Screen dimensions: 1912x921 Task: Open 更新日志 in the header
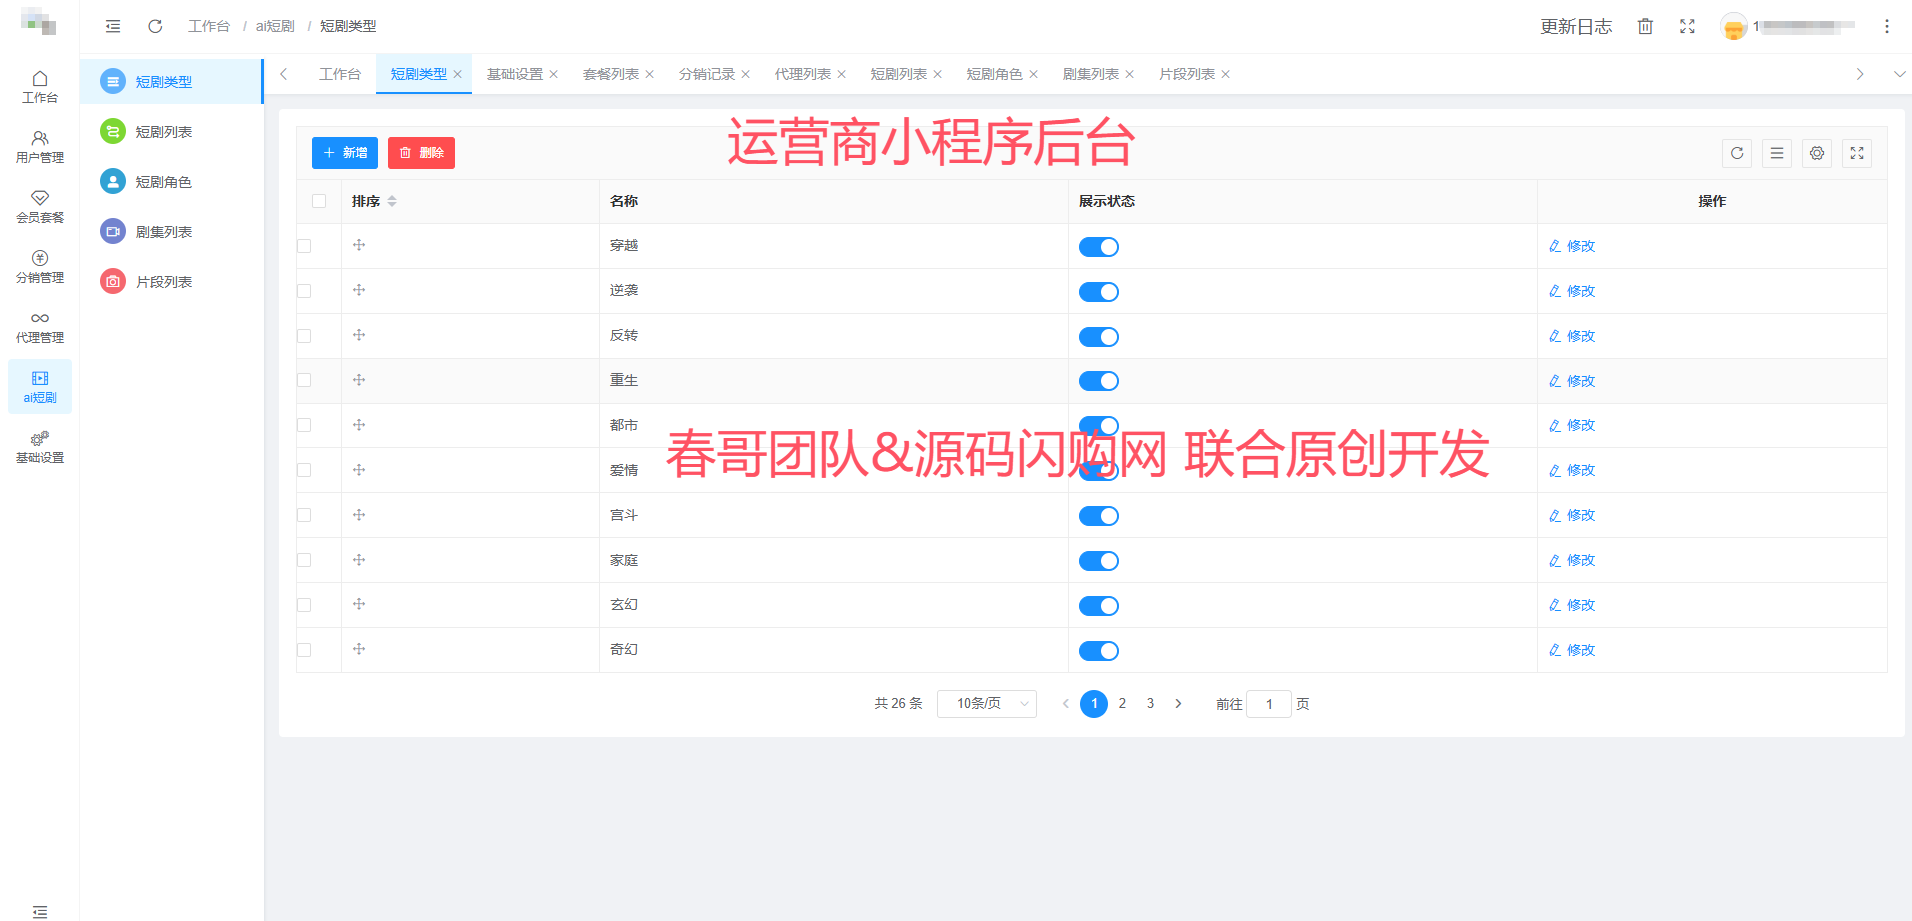1576,27
